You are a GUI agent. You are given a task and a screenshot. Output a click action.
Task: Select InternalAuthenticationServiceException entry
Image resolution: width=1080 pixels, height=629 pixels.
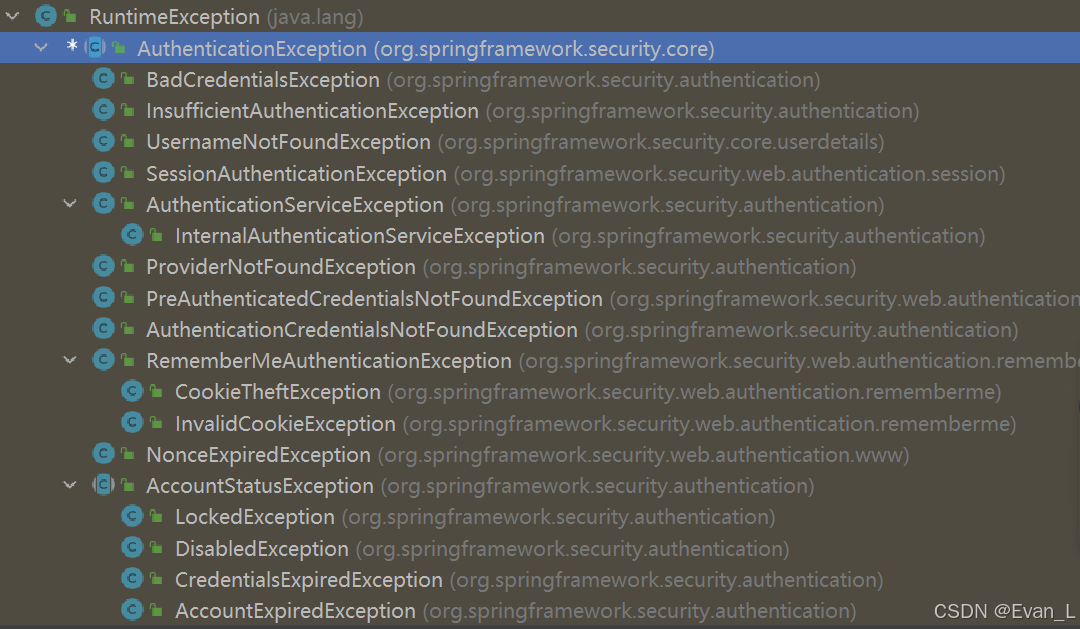click(360, 236)
